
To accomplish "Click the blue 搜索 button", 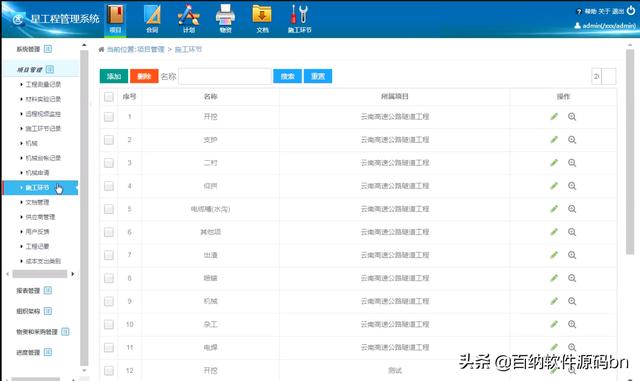I will pos(287,76).
